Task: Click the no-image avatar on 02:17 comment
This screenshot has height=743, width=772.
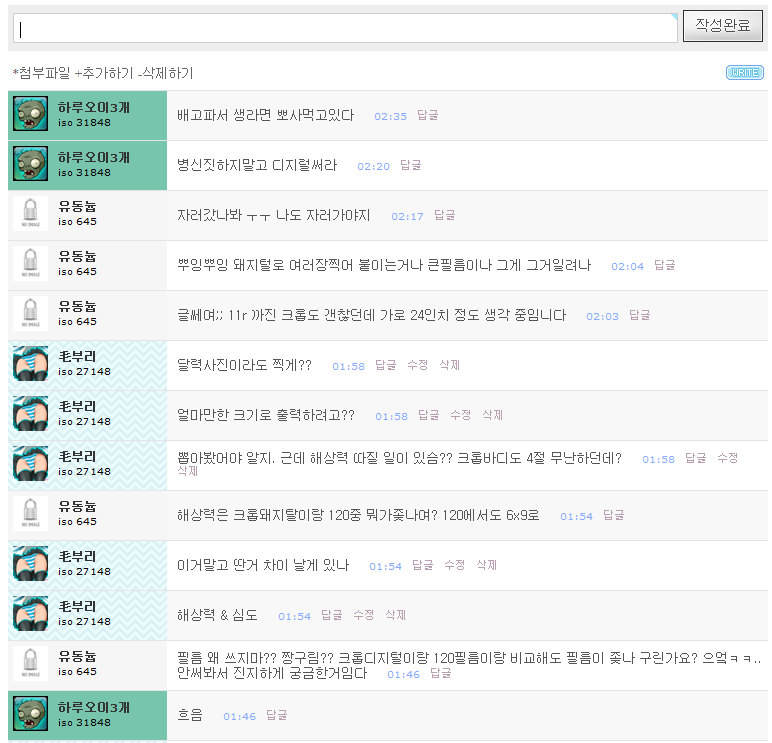Action: [30, 215]
